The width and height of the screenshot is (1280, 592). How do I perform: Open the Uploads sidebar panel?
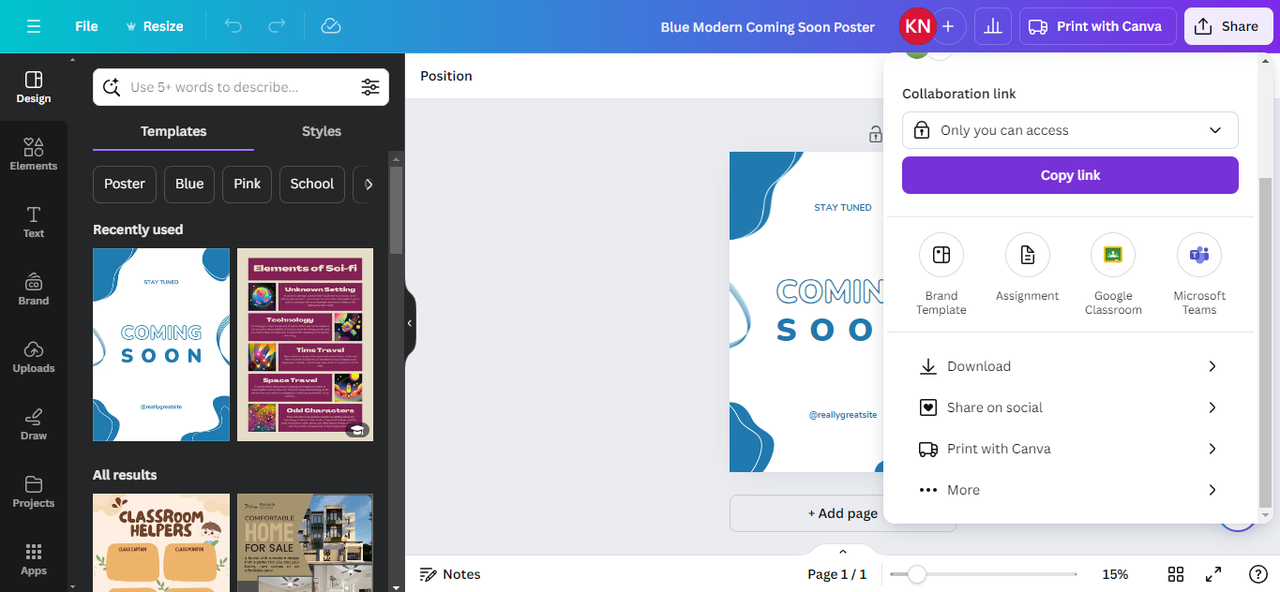(x=33, y=356)
